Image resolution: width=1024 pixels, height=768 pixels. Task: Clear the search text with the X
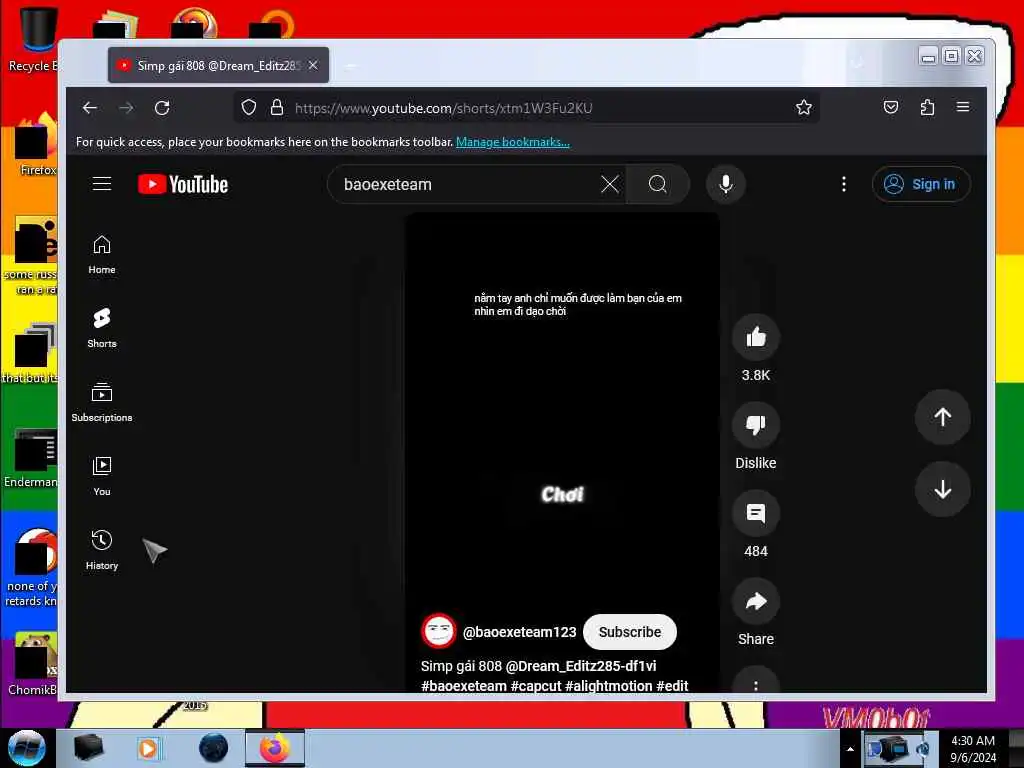[610, 184]
